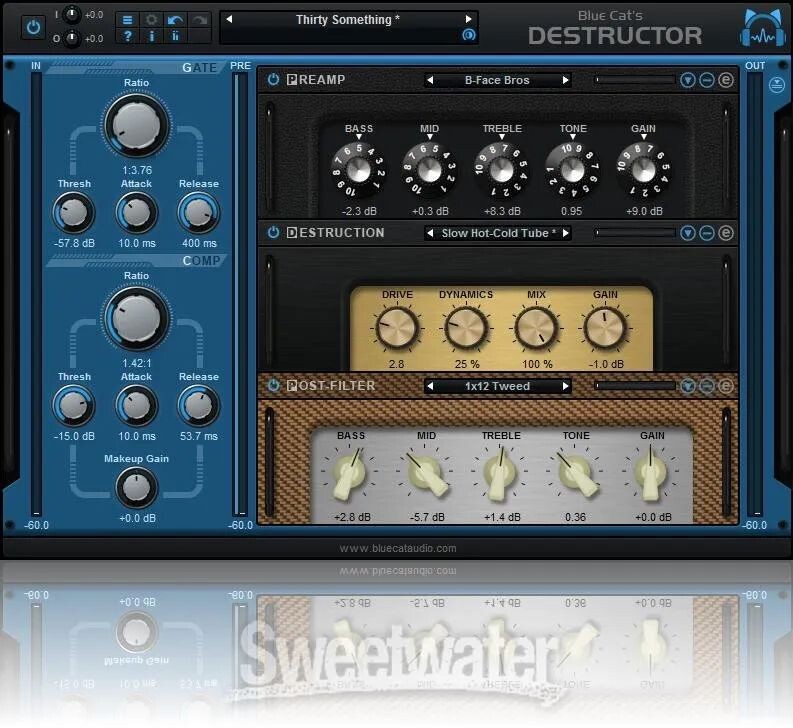The height and width of the screenshot is (728, 793).
Task: Click Destruction minus collapse icon
Action: click(707, 233)
